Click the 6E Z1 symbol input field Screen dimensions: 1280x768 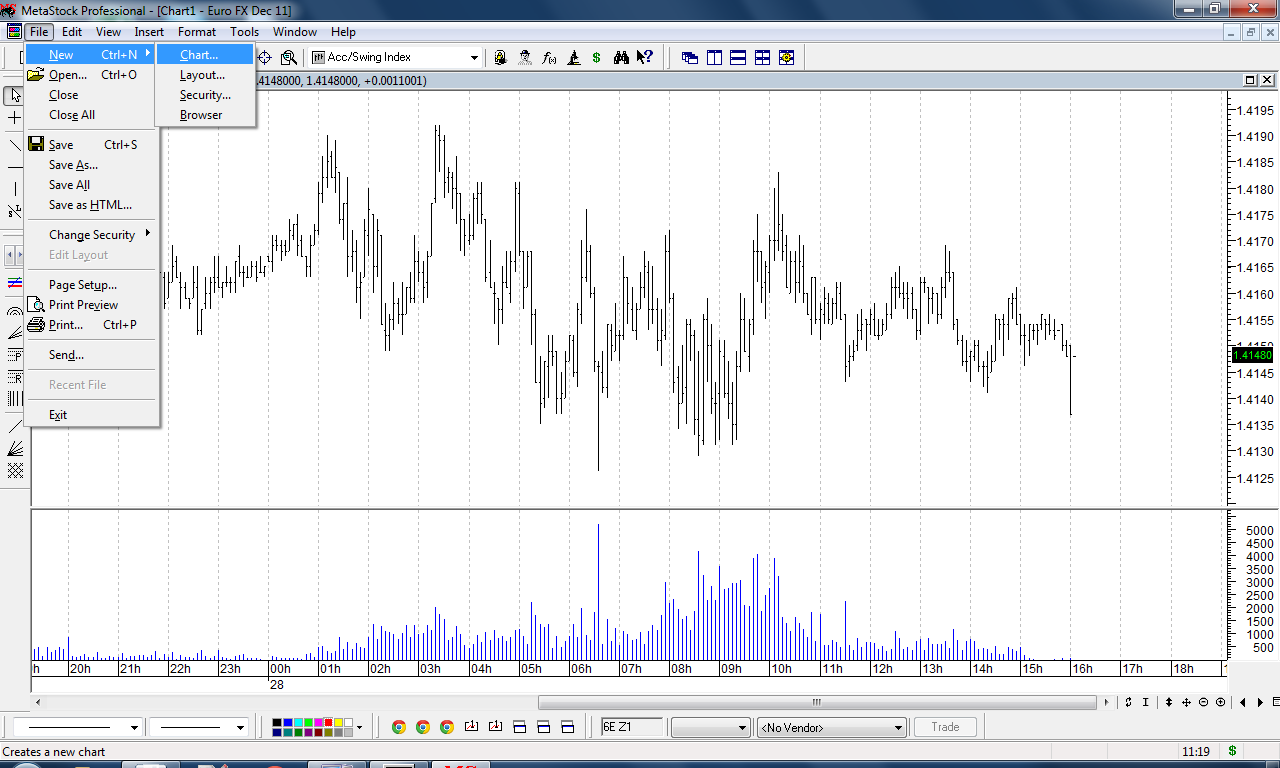[x=630, y=727]
